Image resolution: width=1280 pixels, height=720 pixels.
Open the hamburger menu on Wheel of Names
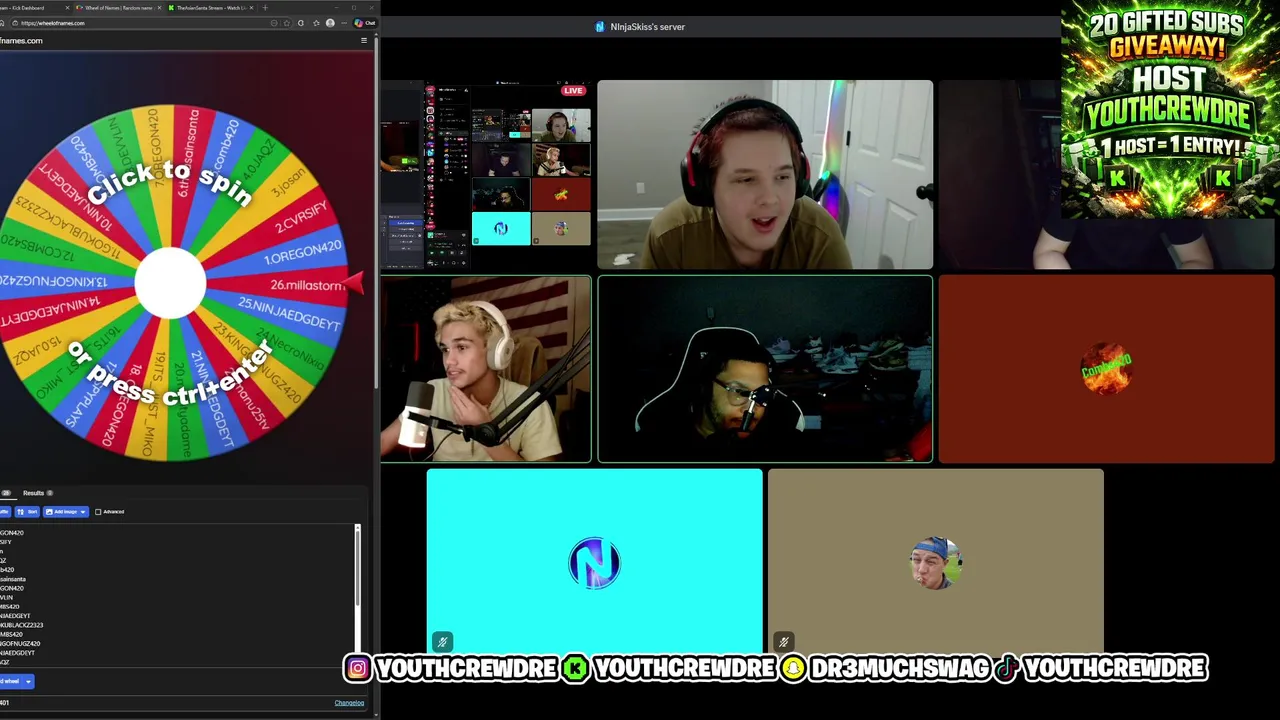click(364, 40)
